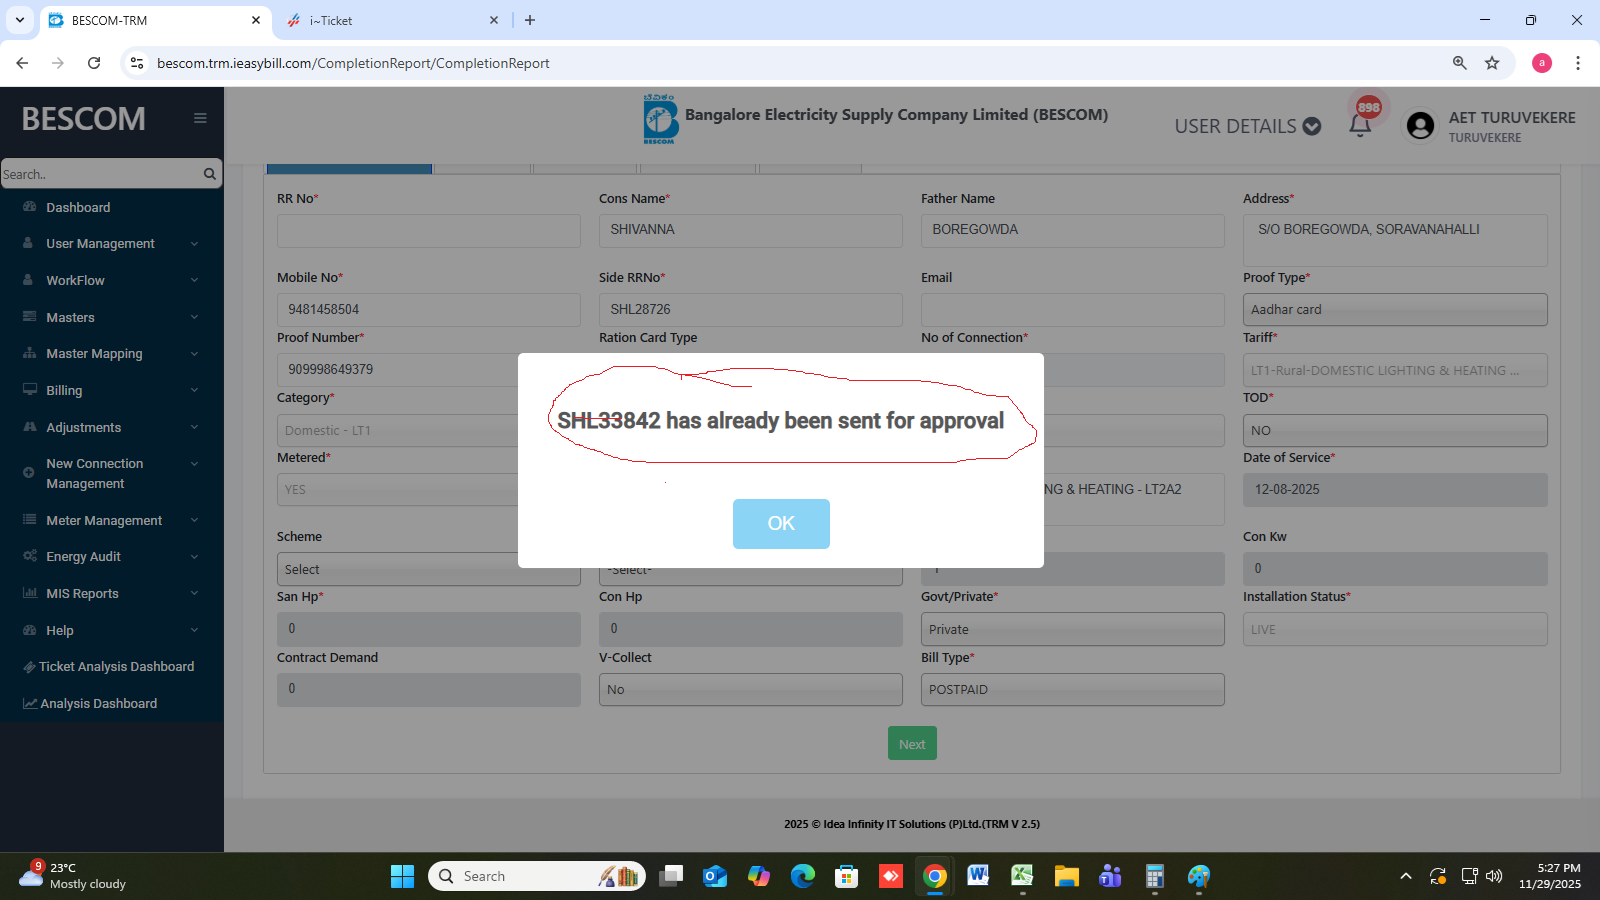Viewport: 1600px width, 900px height.
Task: Expand the Billing menu chevron
Action: 194,390
